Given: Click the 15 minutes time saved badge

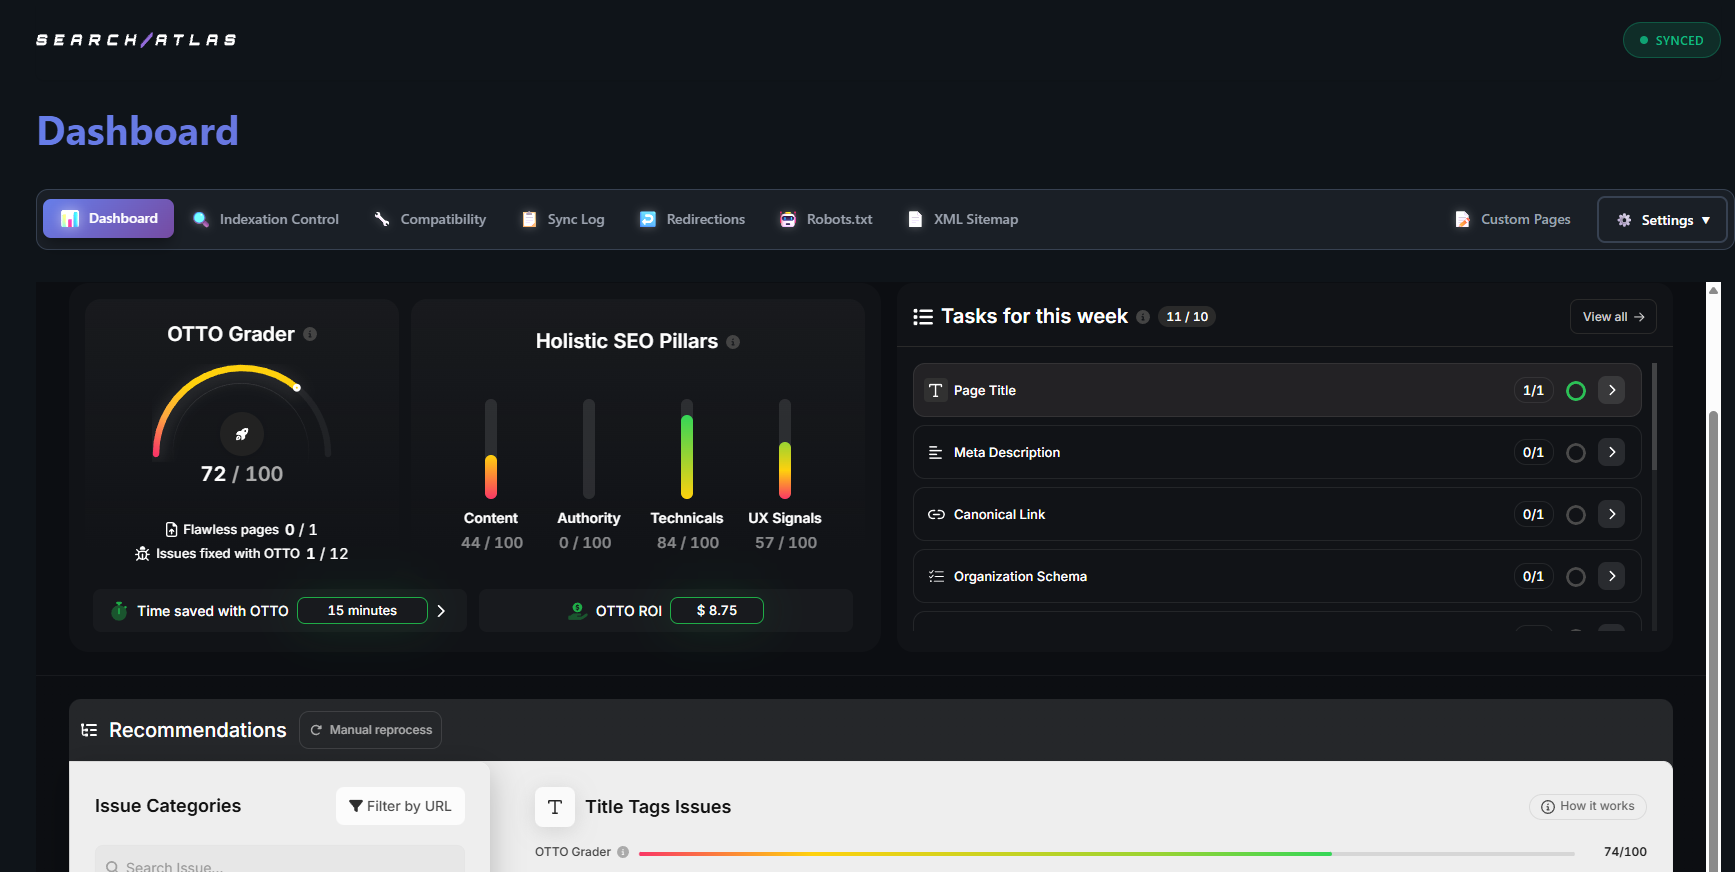Looking at the screenshot, I should (x=362, y=611).
